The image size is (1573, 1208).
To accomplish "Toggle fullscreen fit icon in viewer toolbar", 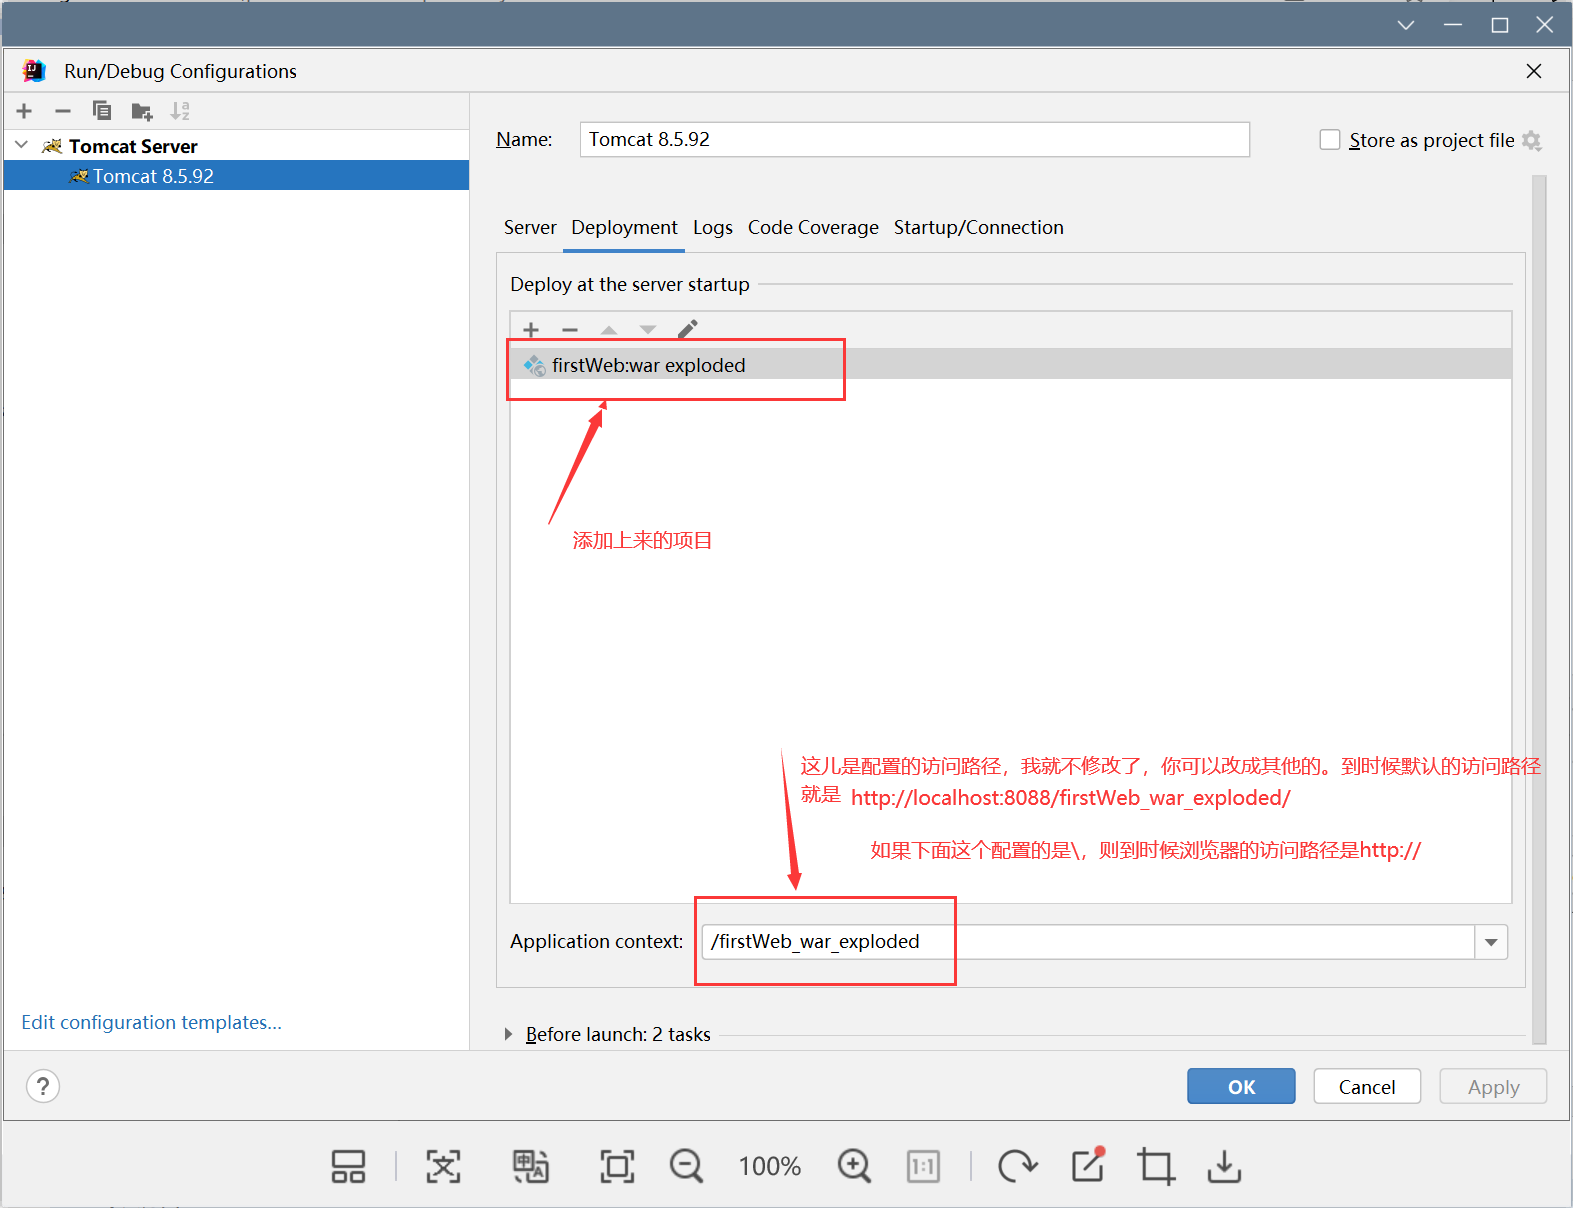I will (x=617, y=1166).
